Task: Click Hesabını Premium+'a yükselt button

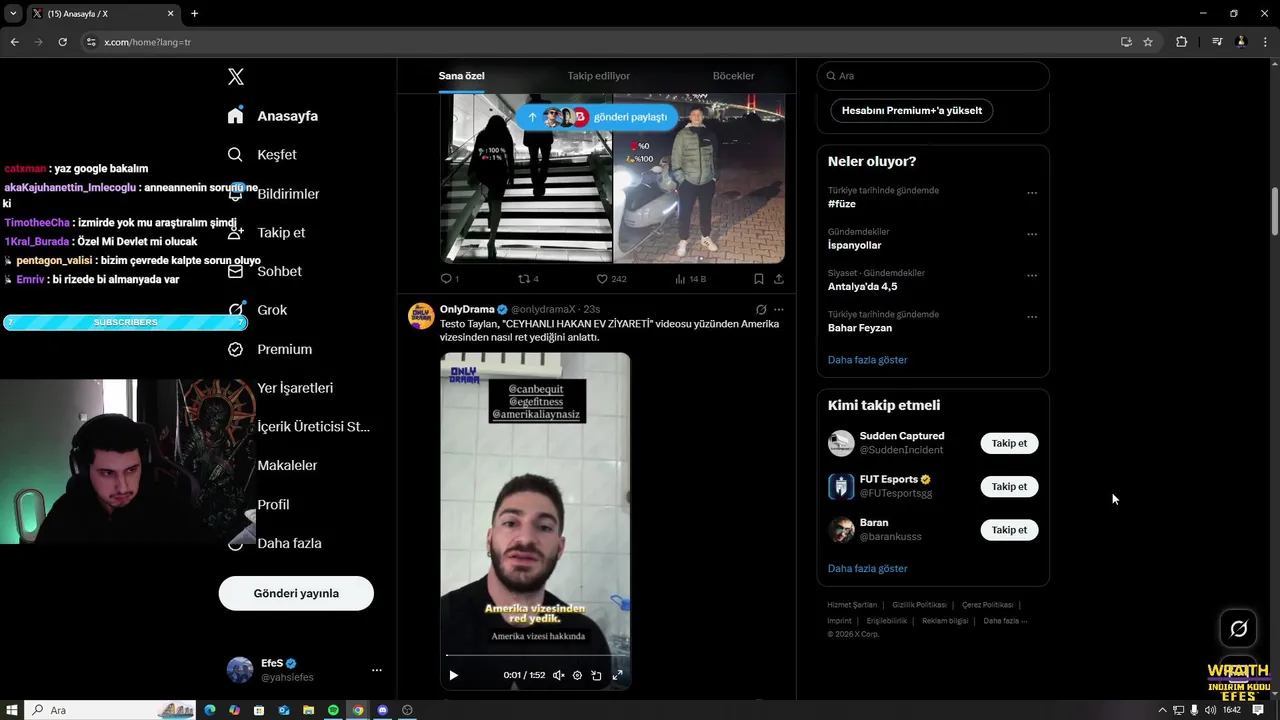Action: tap(912, 111)
